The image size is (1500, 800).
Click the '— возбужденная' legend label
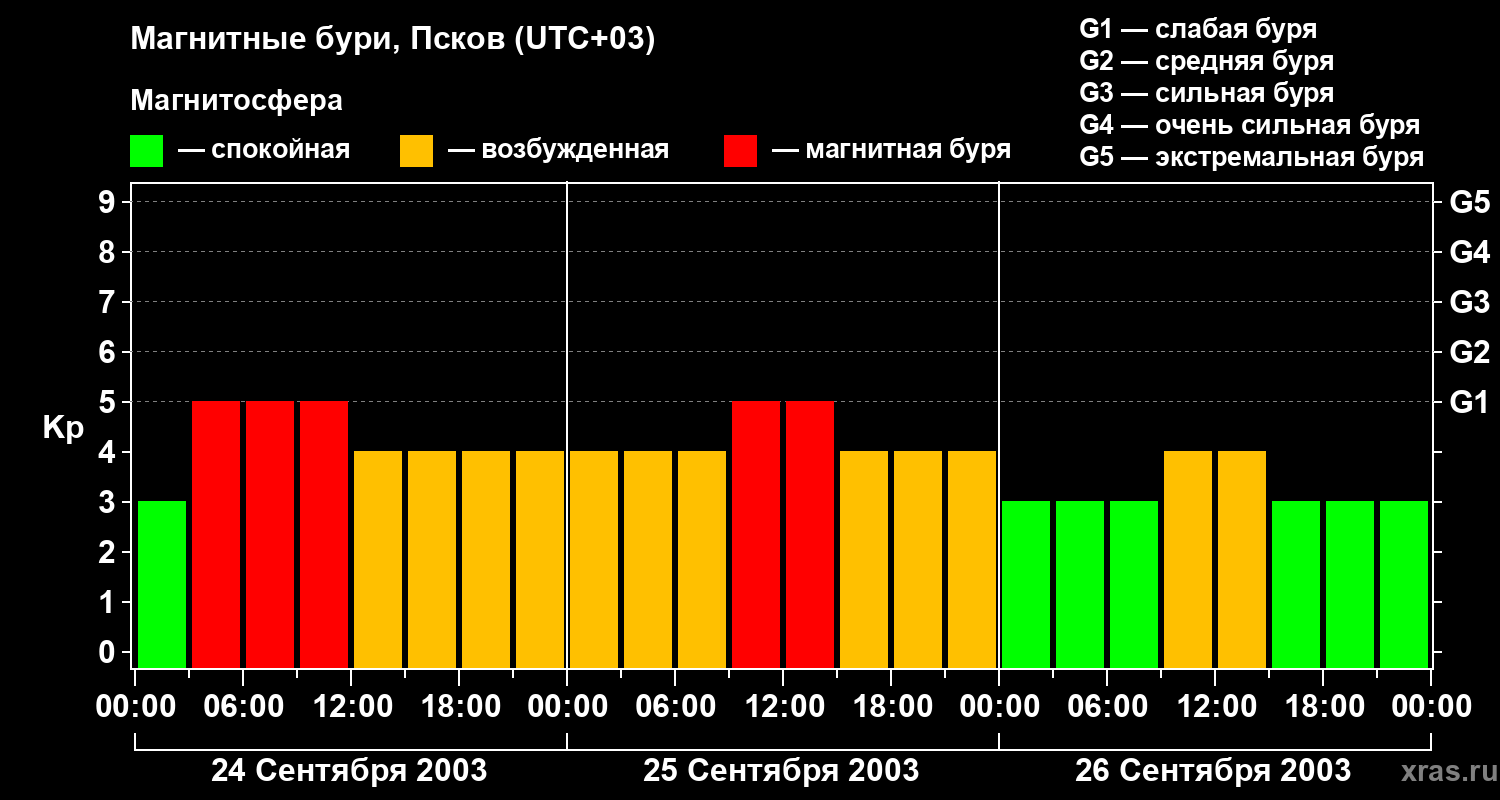tap(558, 151)
